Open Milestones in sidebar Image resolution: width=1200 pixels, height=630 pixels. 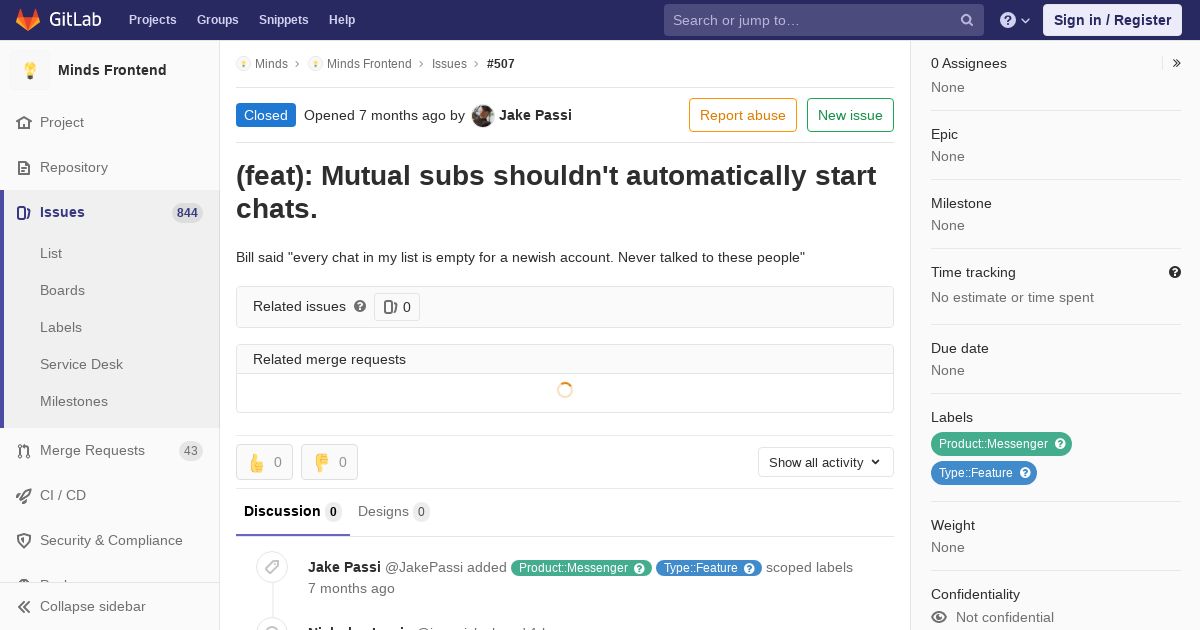pyautogui.click(x=74, y=401)
